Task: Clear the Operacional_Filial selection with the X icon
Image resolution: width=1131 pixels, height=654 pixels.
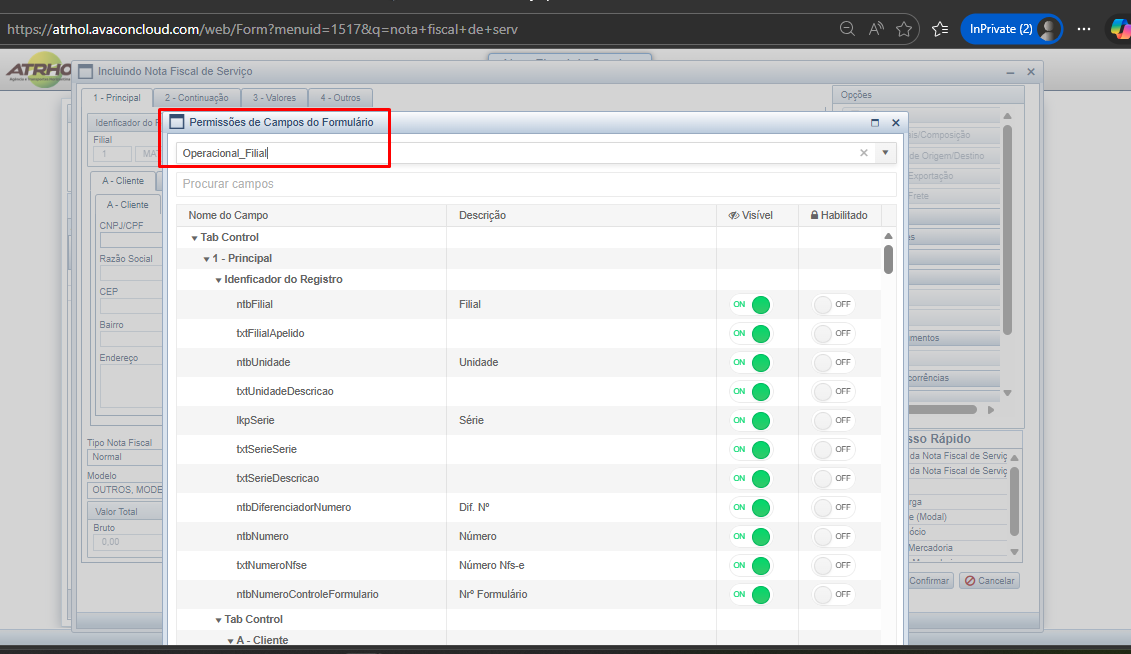Action: coord(864,153)
